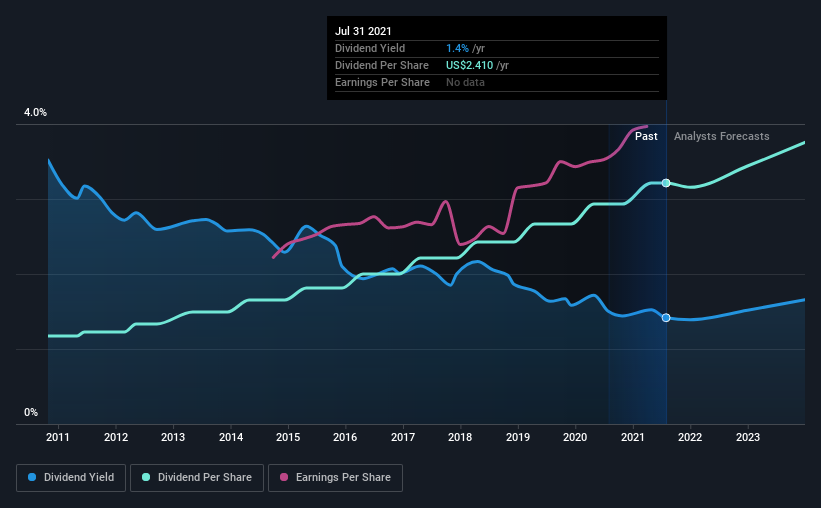Click the blue Dividend Yield legend dot
The width and height of the screenshot is (821, 508).
pyautogui.click(x=32, y=477)
